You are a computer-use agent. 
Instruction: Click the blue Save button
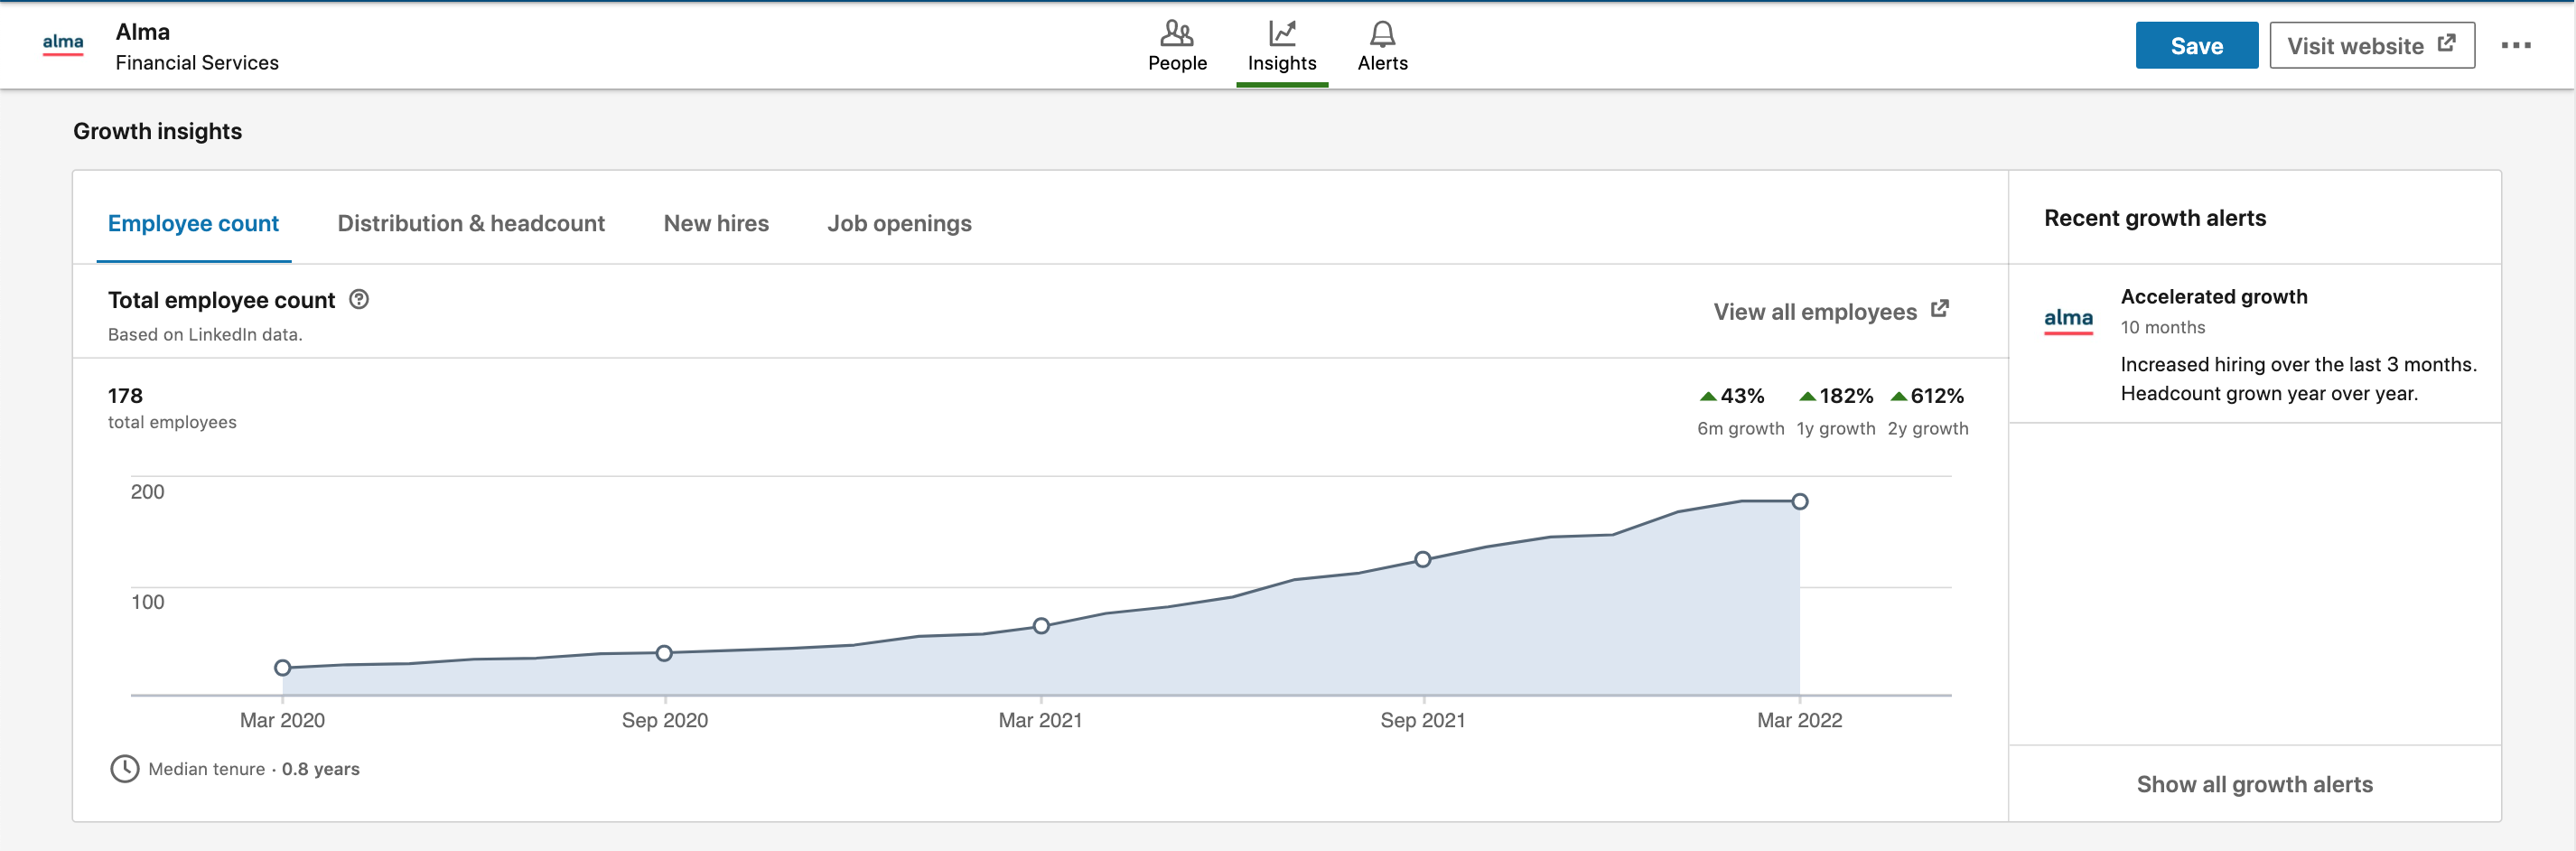coord(2196,46)
